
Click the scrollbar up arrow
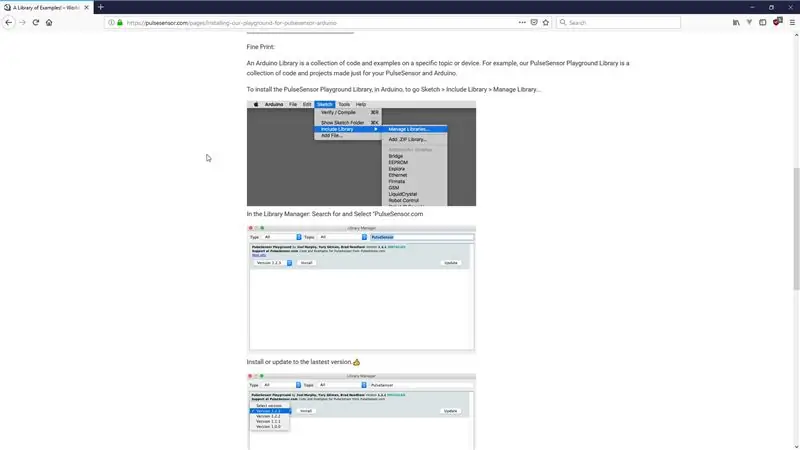[796, 35]
